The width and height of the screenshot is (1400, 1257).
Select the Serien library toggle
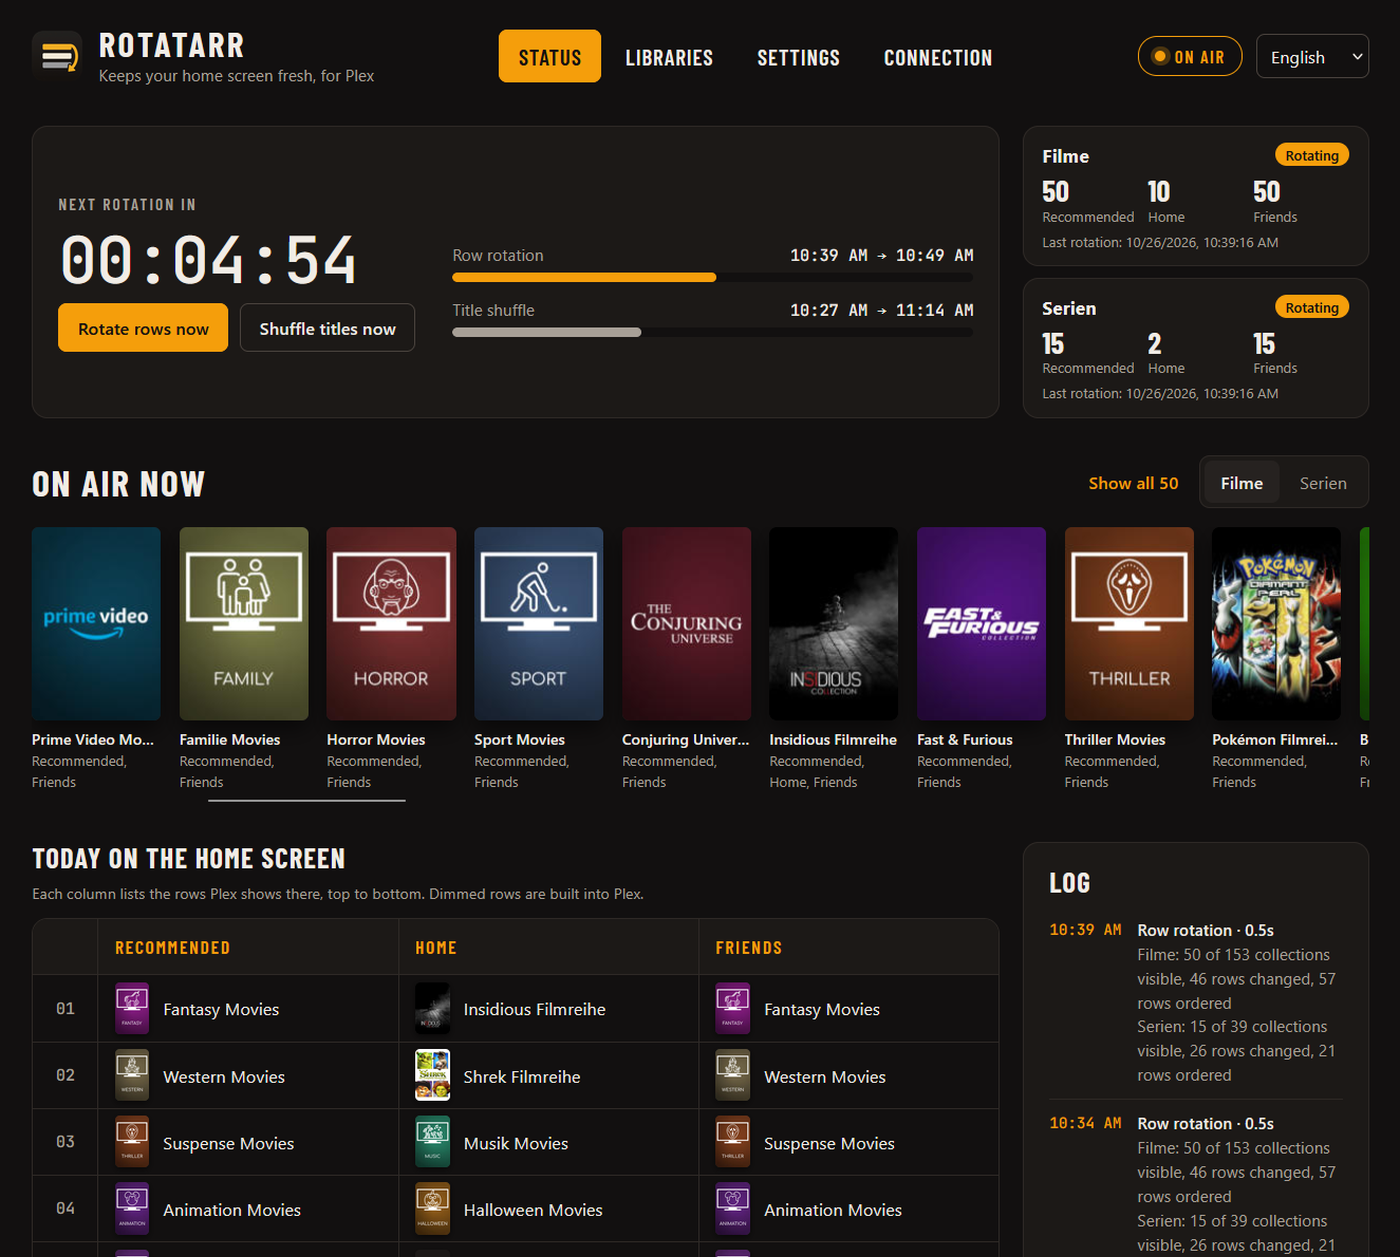[x=1323, y=483]
